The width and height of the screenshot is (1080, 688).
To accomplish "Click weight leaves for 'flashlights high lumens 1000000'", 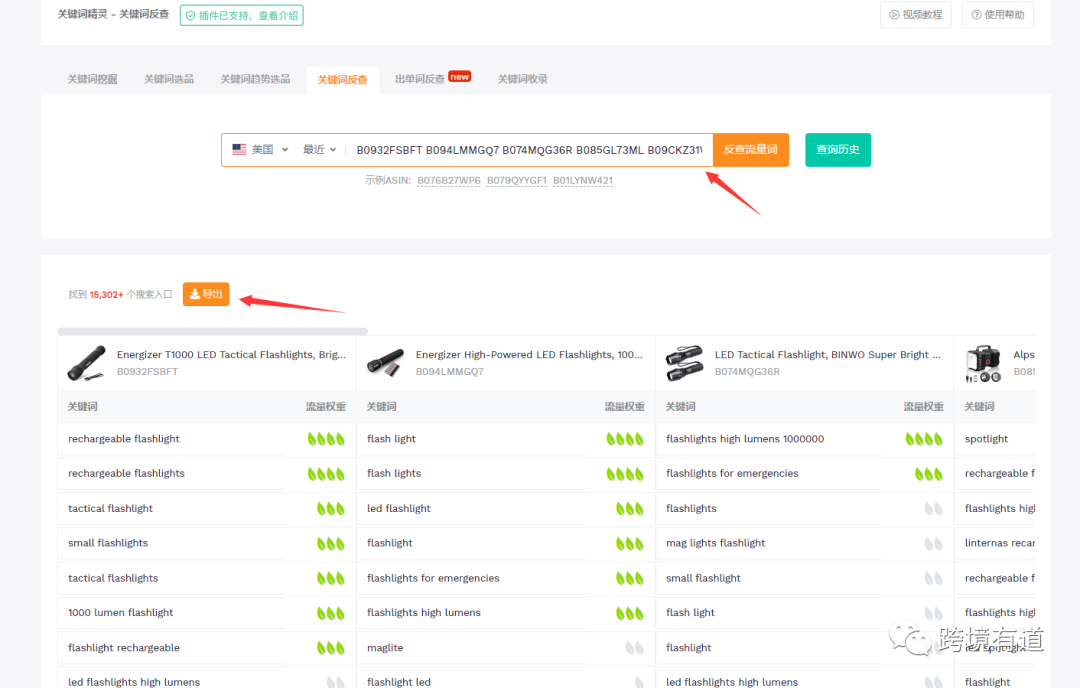I will (x=924, y=439).
